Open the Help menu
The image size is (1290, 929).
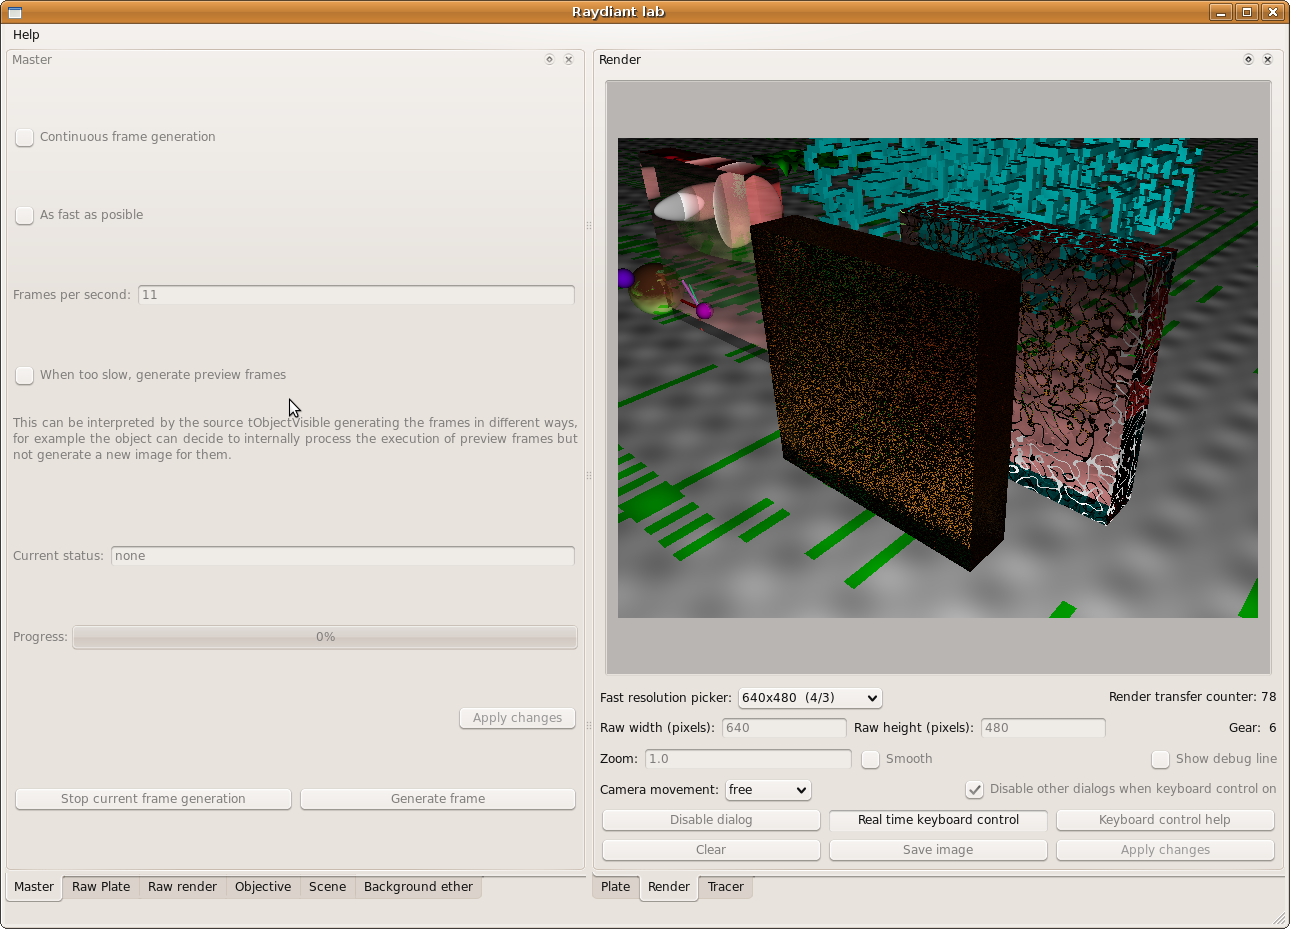coord(26,35)
